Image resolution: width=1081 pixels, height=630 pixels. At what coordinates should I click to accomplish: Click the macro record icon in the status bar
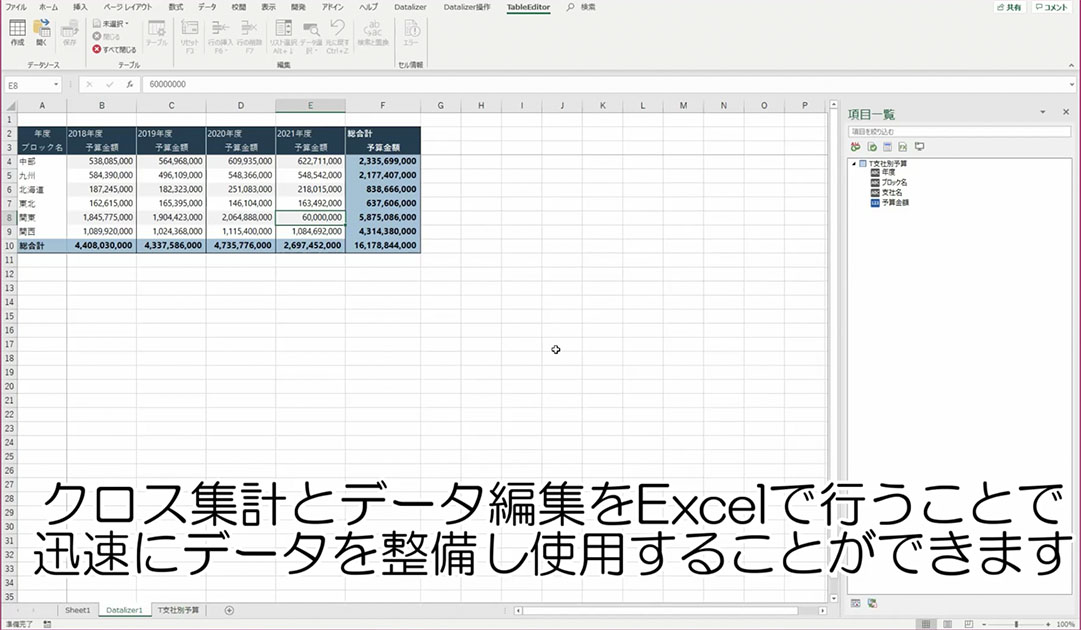tap(47, 624)
